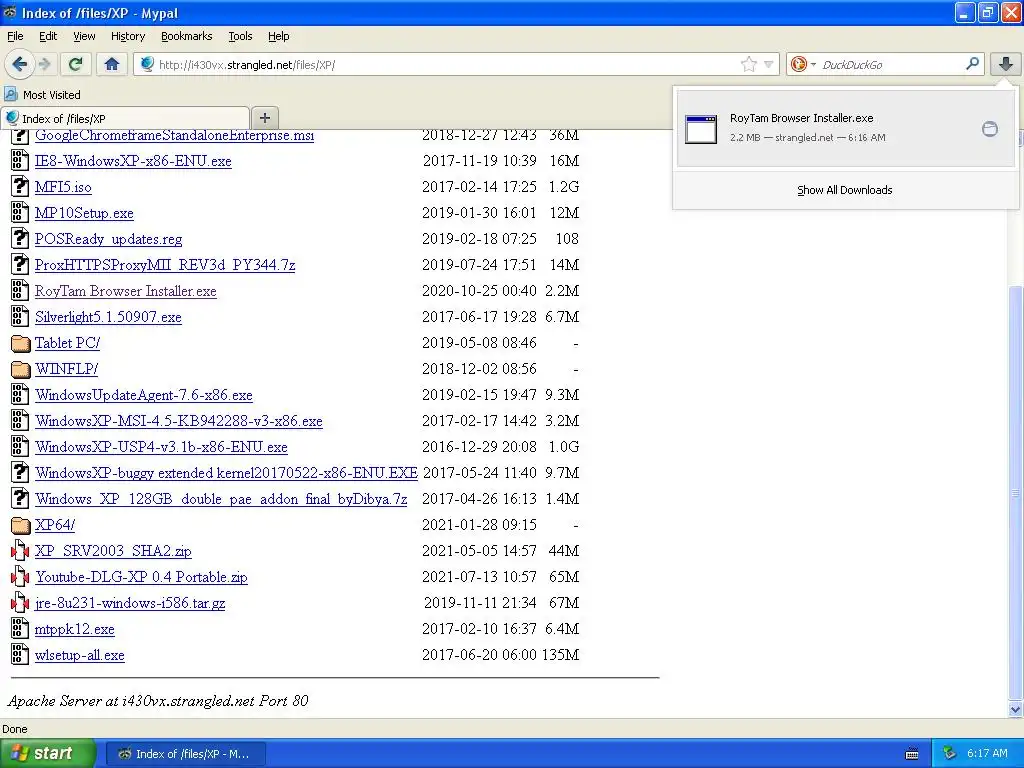Open containing folder for RoyTam download
The image size is (1024, 768).
(989, 129)
